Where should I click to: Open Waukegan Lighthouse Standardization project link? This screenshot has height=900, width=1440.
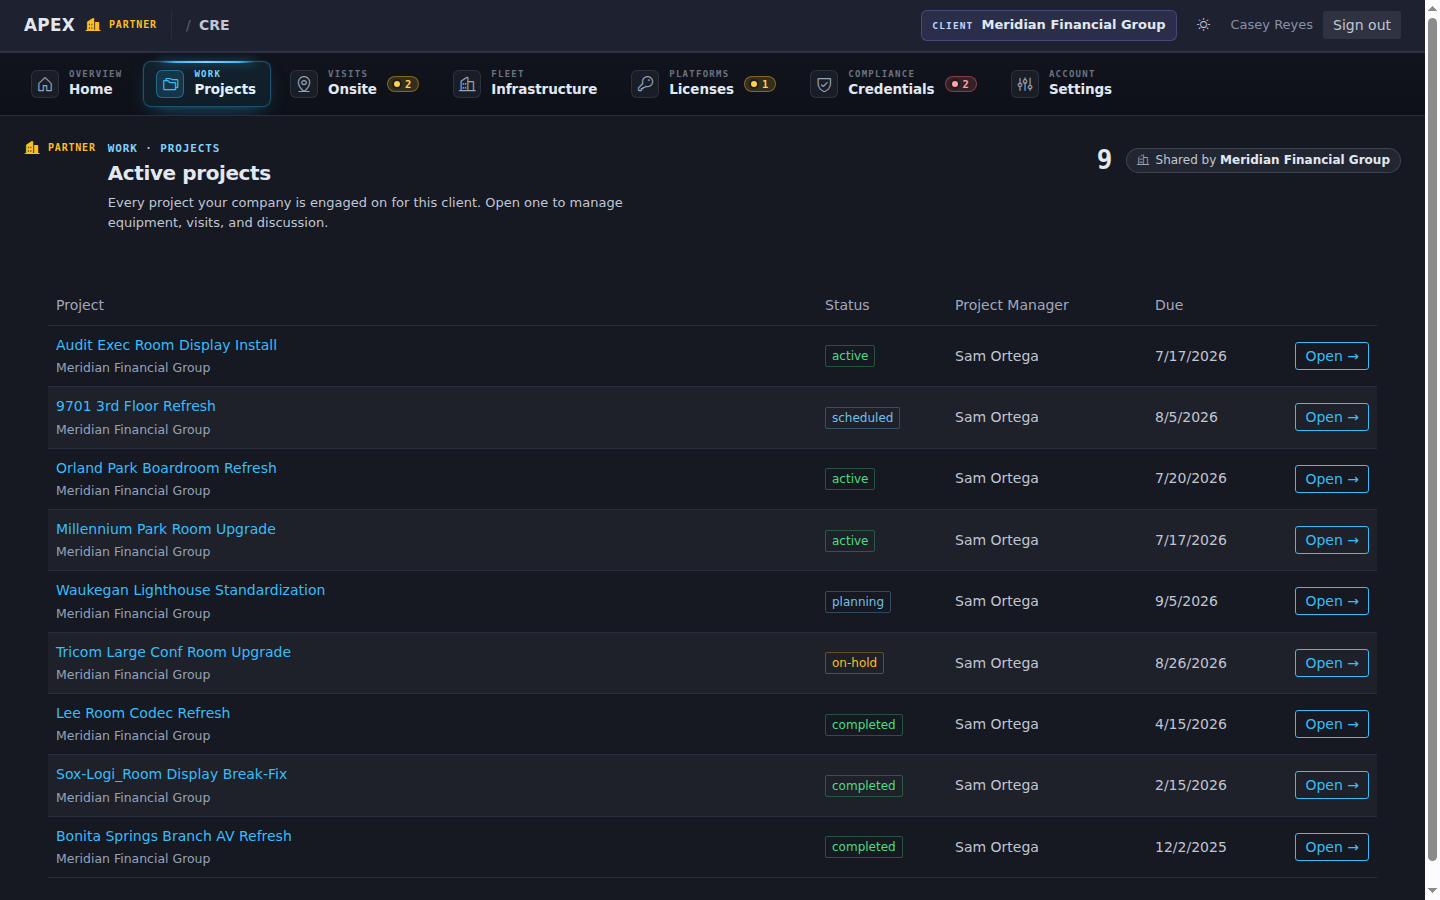190,590
